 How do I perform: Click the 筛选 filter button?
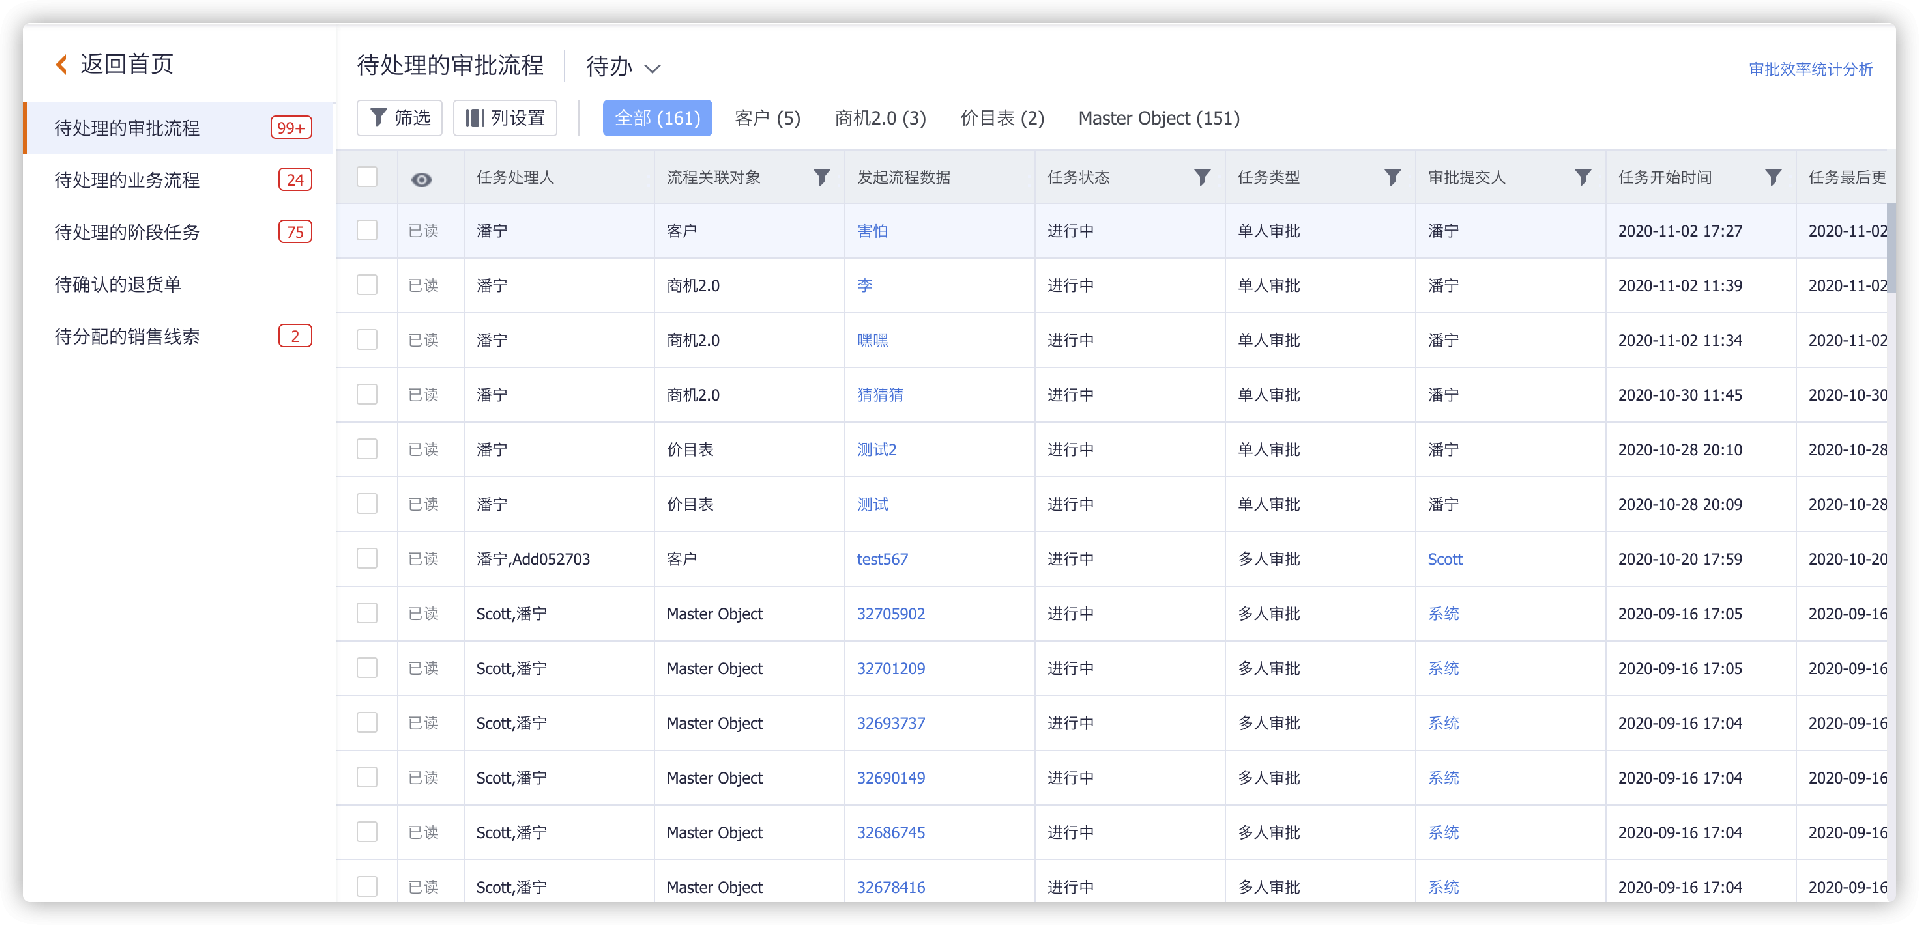click(x=400, y=118)
